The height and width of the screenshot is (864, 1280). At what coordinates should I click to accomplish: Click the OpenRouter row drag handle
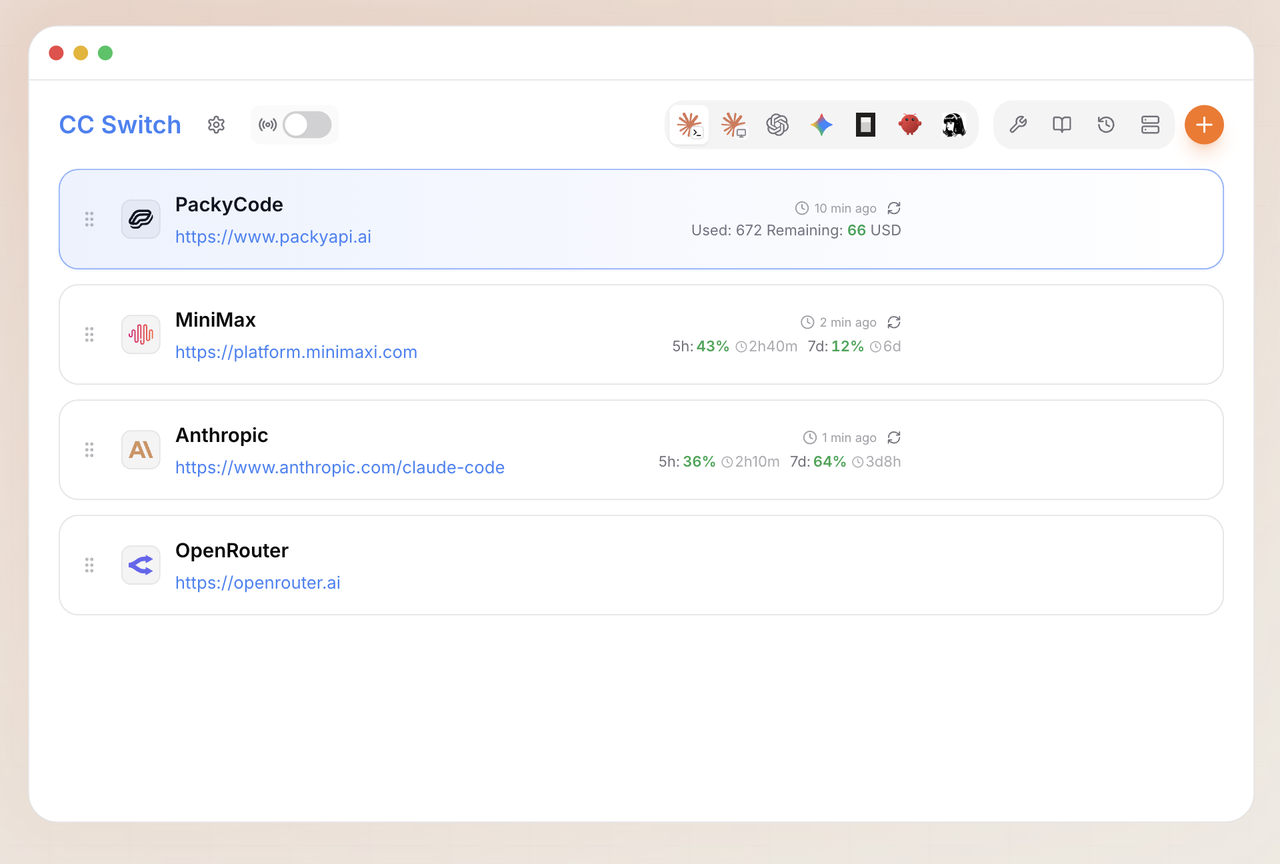pyautogui.click(x=89, y=565)
